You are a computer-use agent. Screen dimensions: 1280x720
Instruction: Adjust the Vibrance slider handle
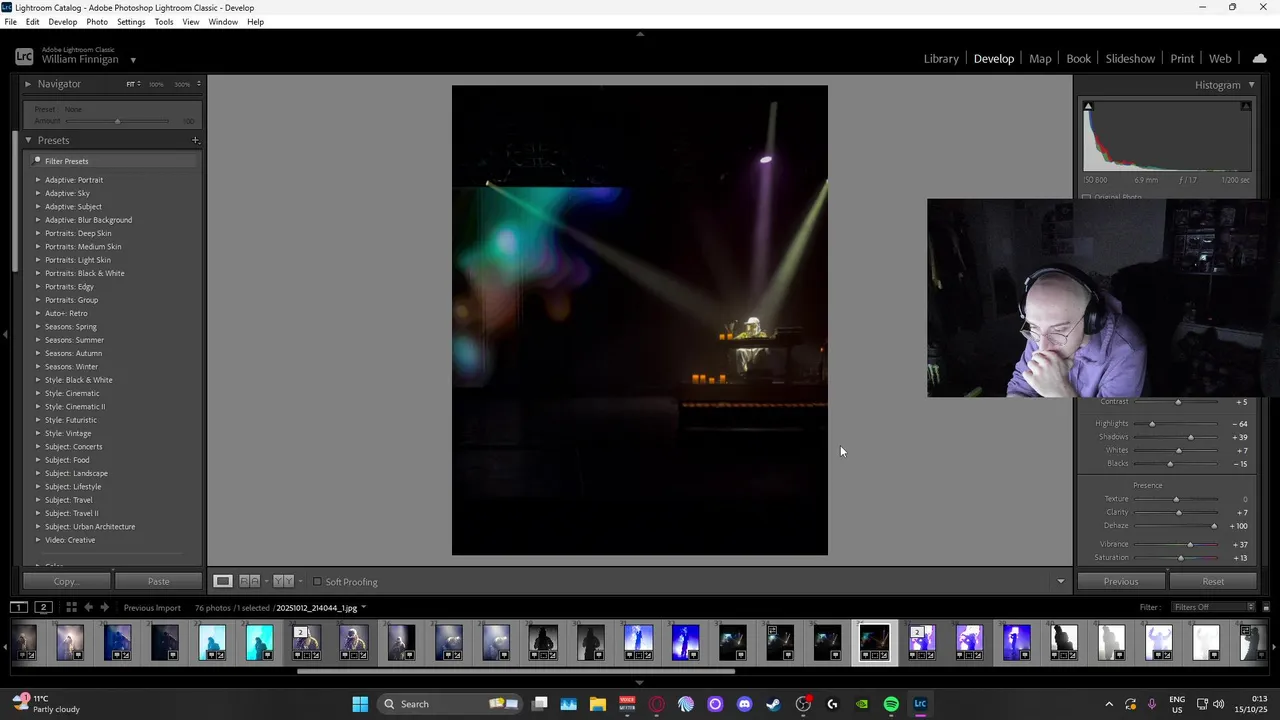(x=1190, y=544)
